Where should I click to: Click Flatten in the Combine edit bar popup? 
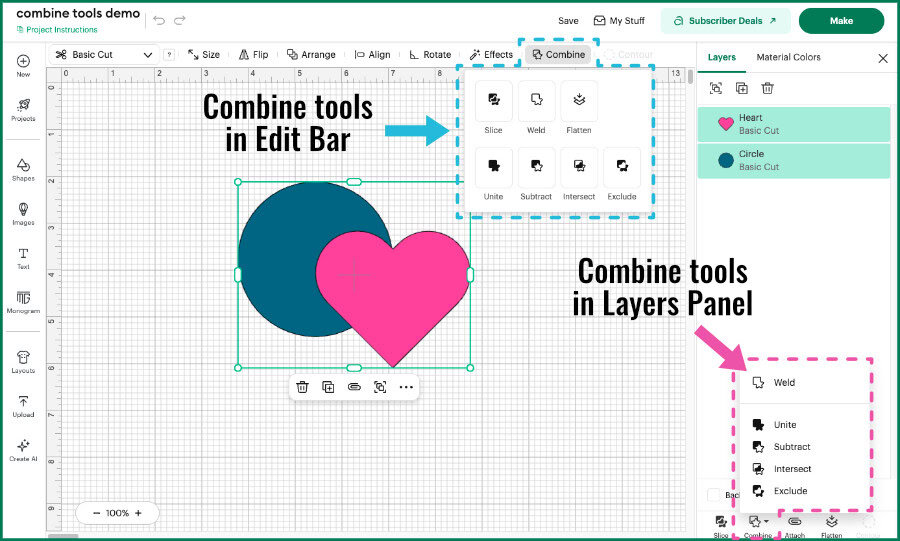tap(579, 100)
